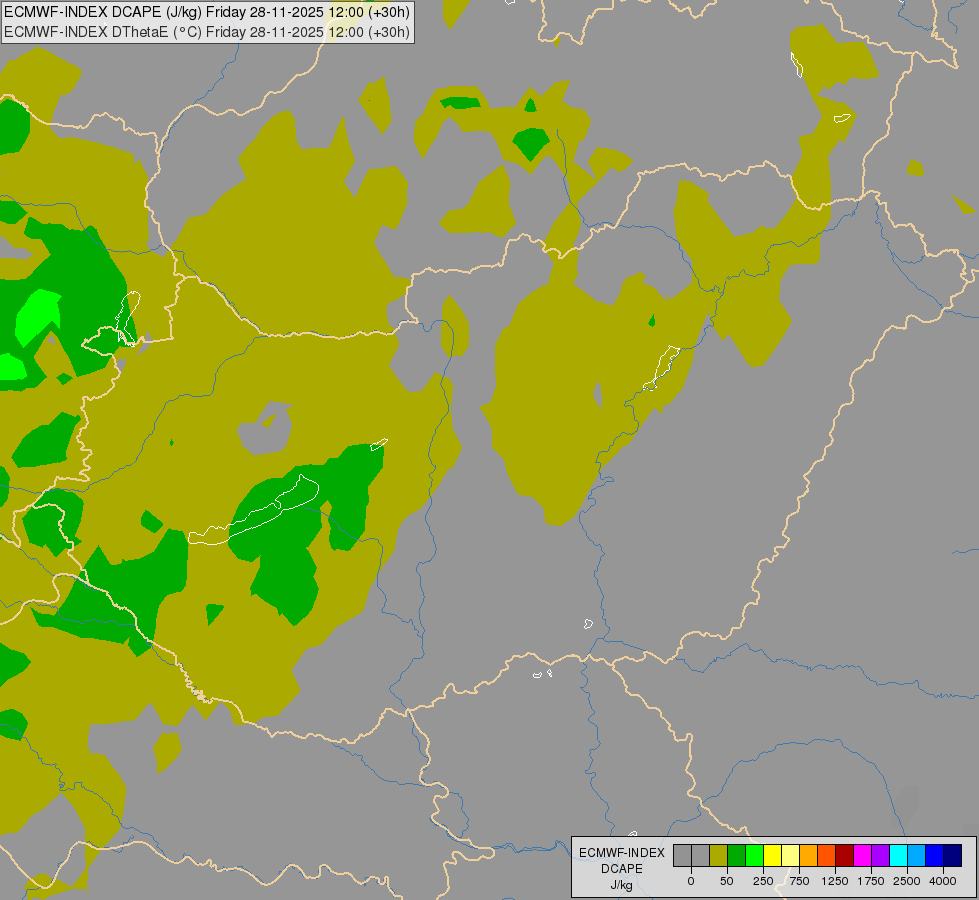The width and height of the screenshot is (979, 900).
Task: Pick the bright yellow legend swatch
Action: [772, 856]
